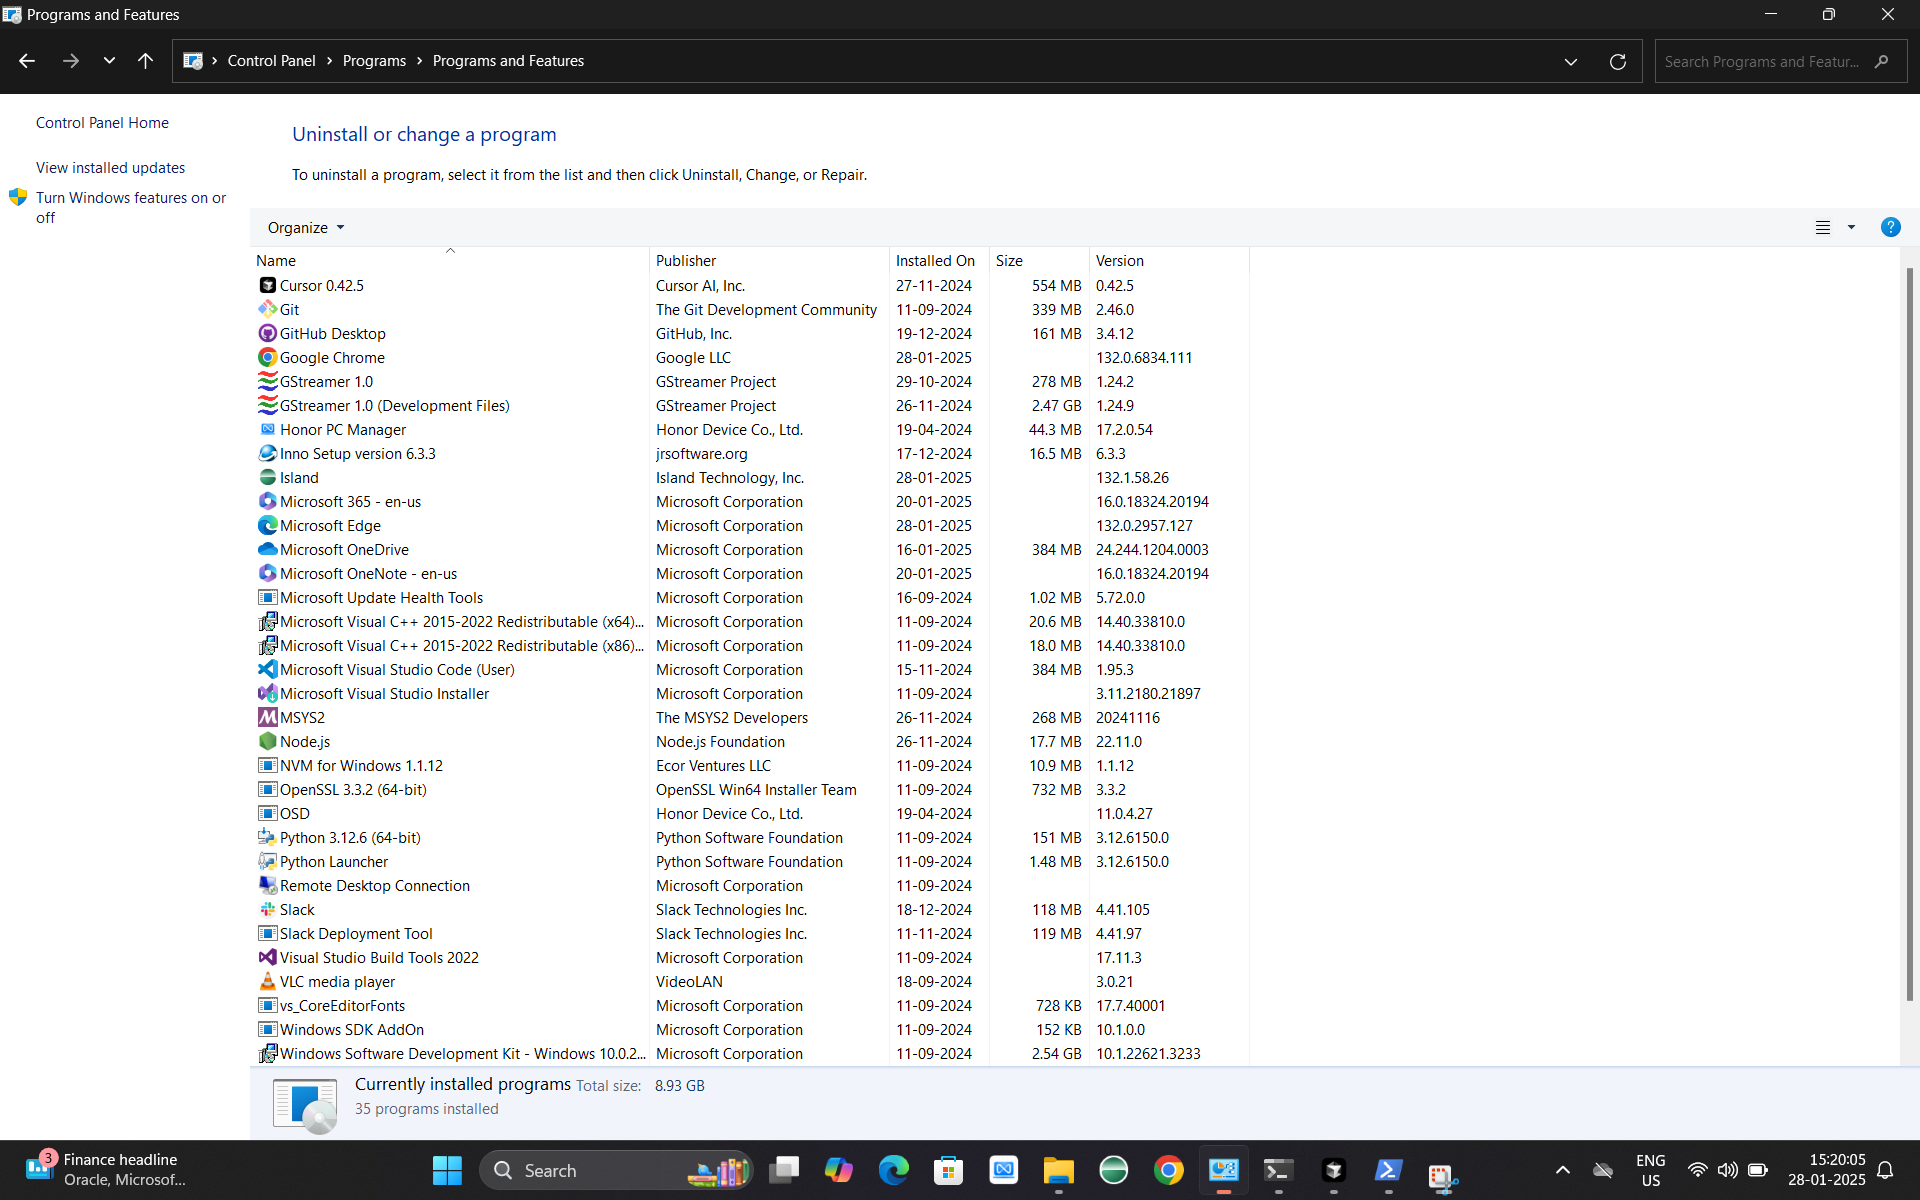Screen dimensions: 1920x1200
Task: Expand the recent locations dropdown chevron
Action: point(109,61)
